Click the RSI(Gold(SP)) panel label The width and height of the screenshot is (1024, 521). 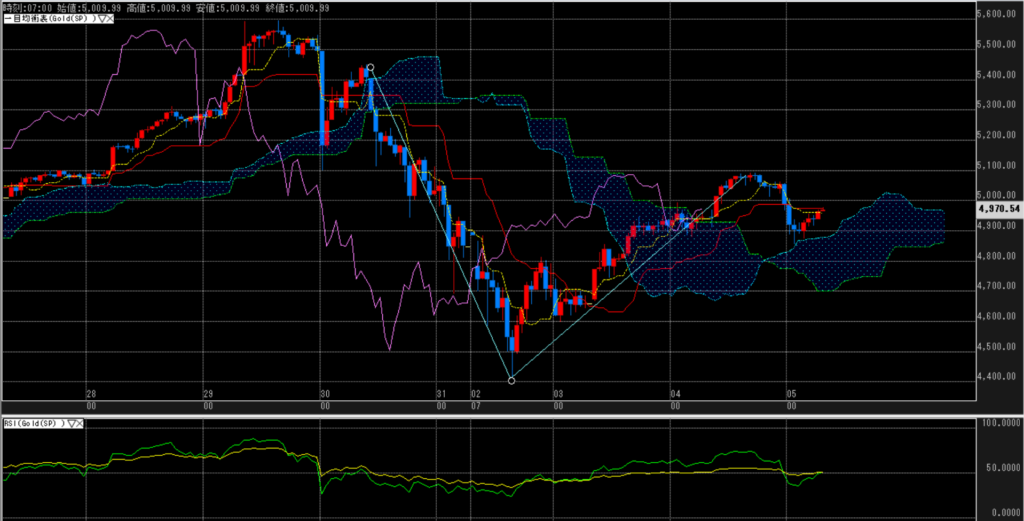point(31,424)
